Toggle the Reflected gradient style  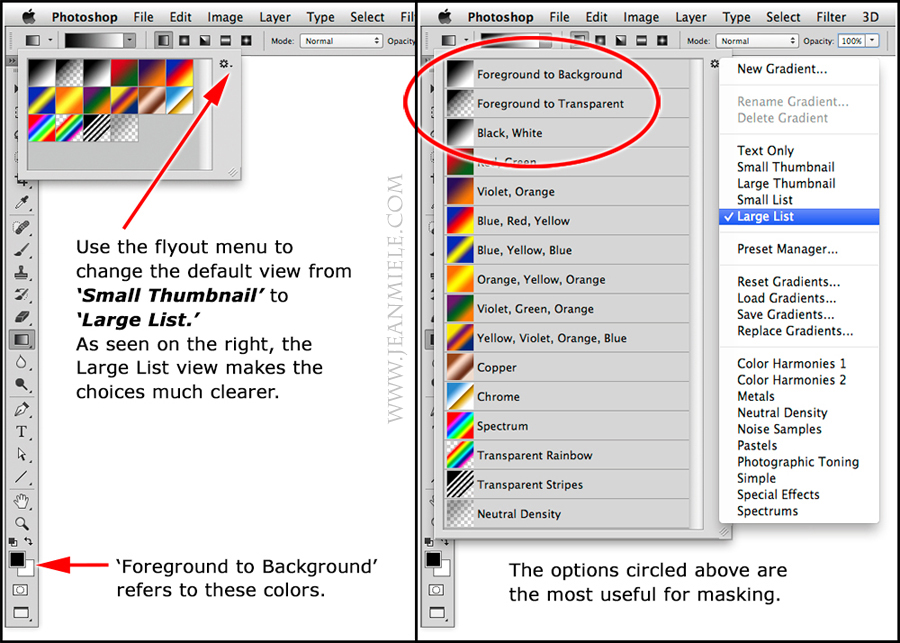224,40
